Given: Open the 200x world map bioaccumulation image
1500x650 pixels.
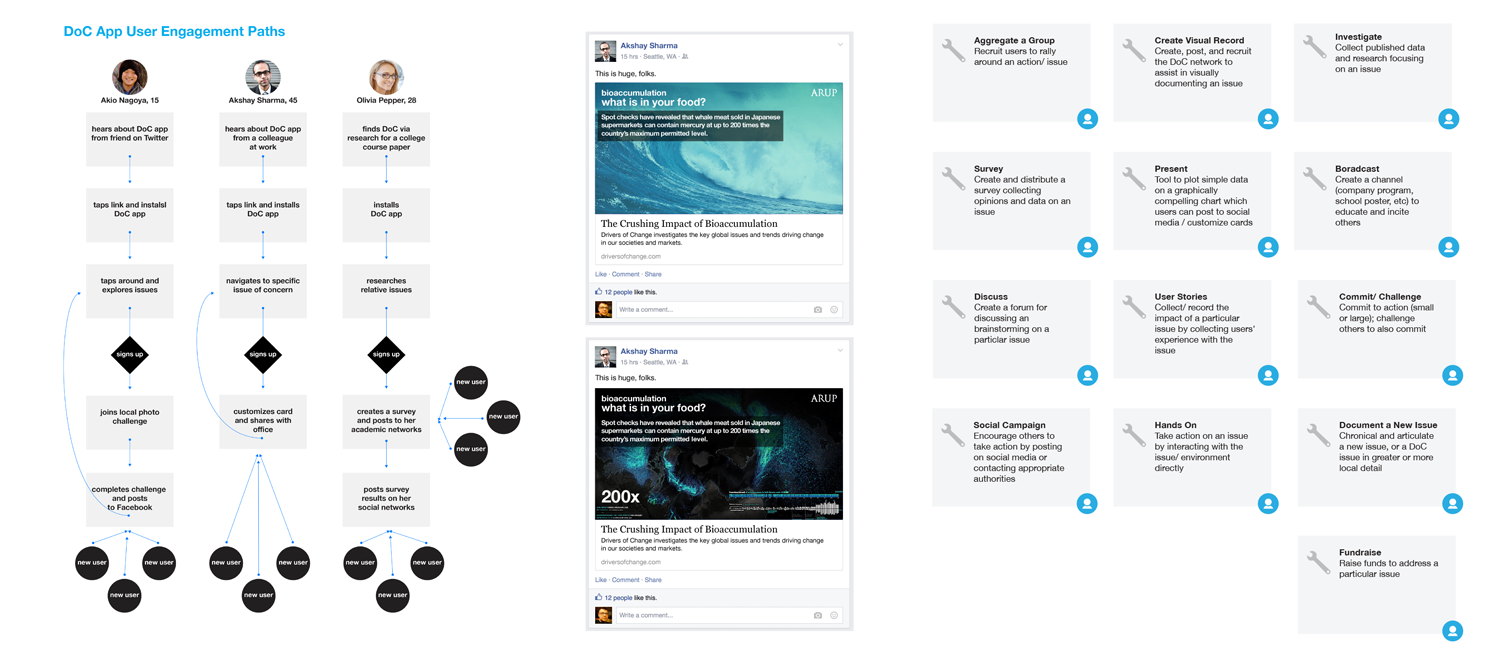Looking at the screenshot, I should pyautogui.click(x=719, y=454).
